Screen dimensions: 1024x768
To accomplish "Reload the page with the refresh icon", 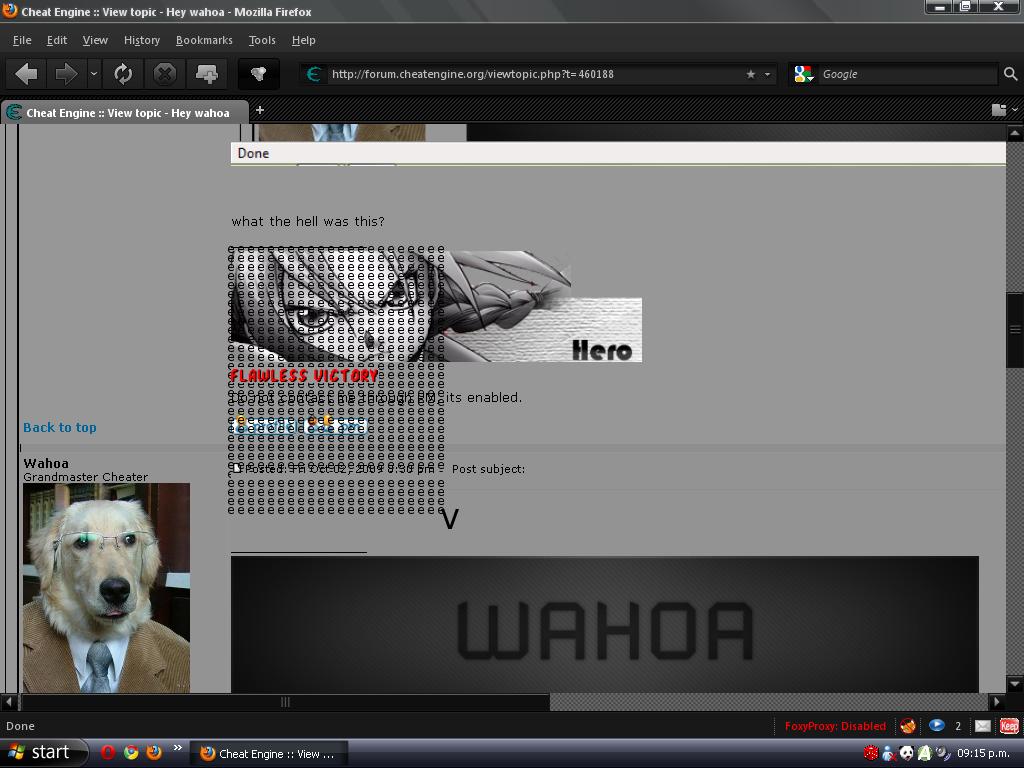I will pos(123,74).
